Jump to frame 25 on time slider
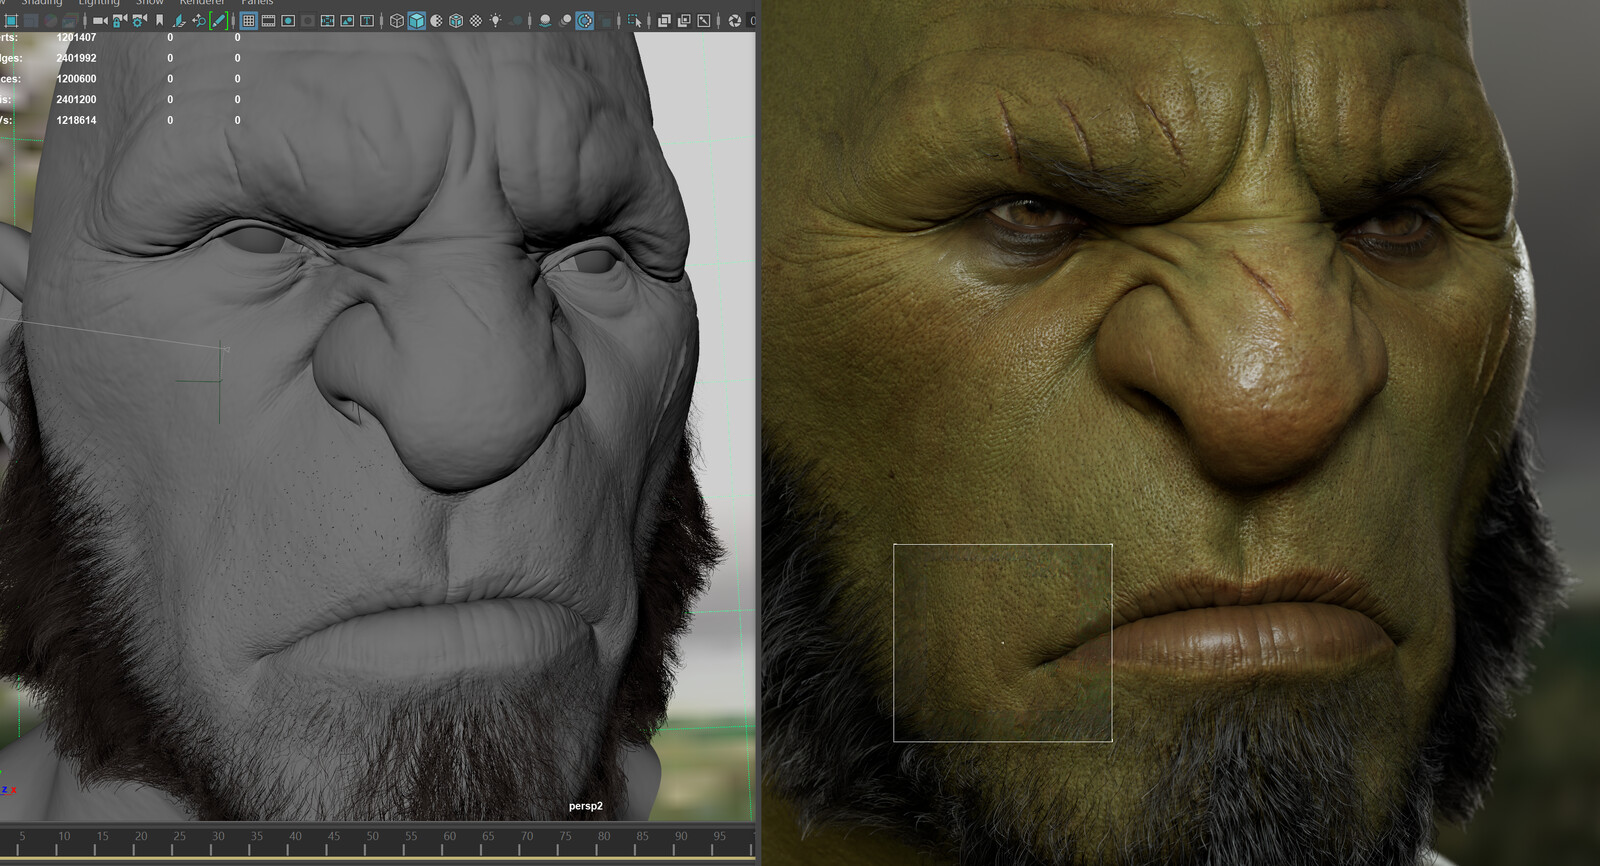1600x866 pixels. [179, 837]
